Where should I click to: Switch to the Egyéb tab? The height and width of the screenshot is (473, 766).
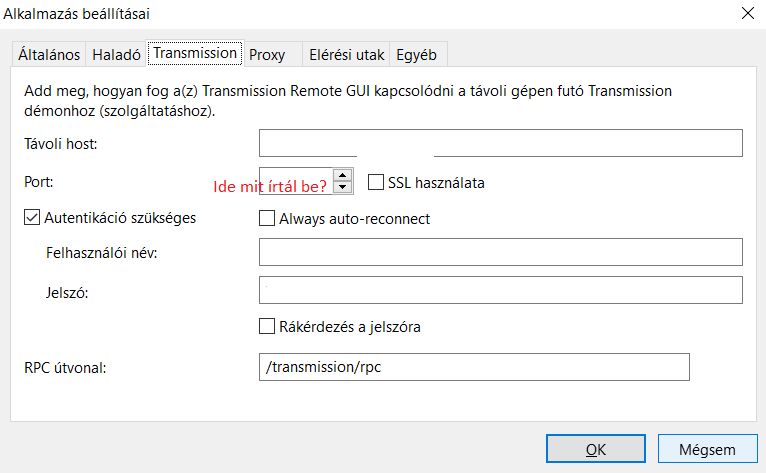(416, 54)
